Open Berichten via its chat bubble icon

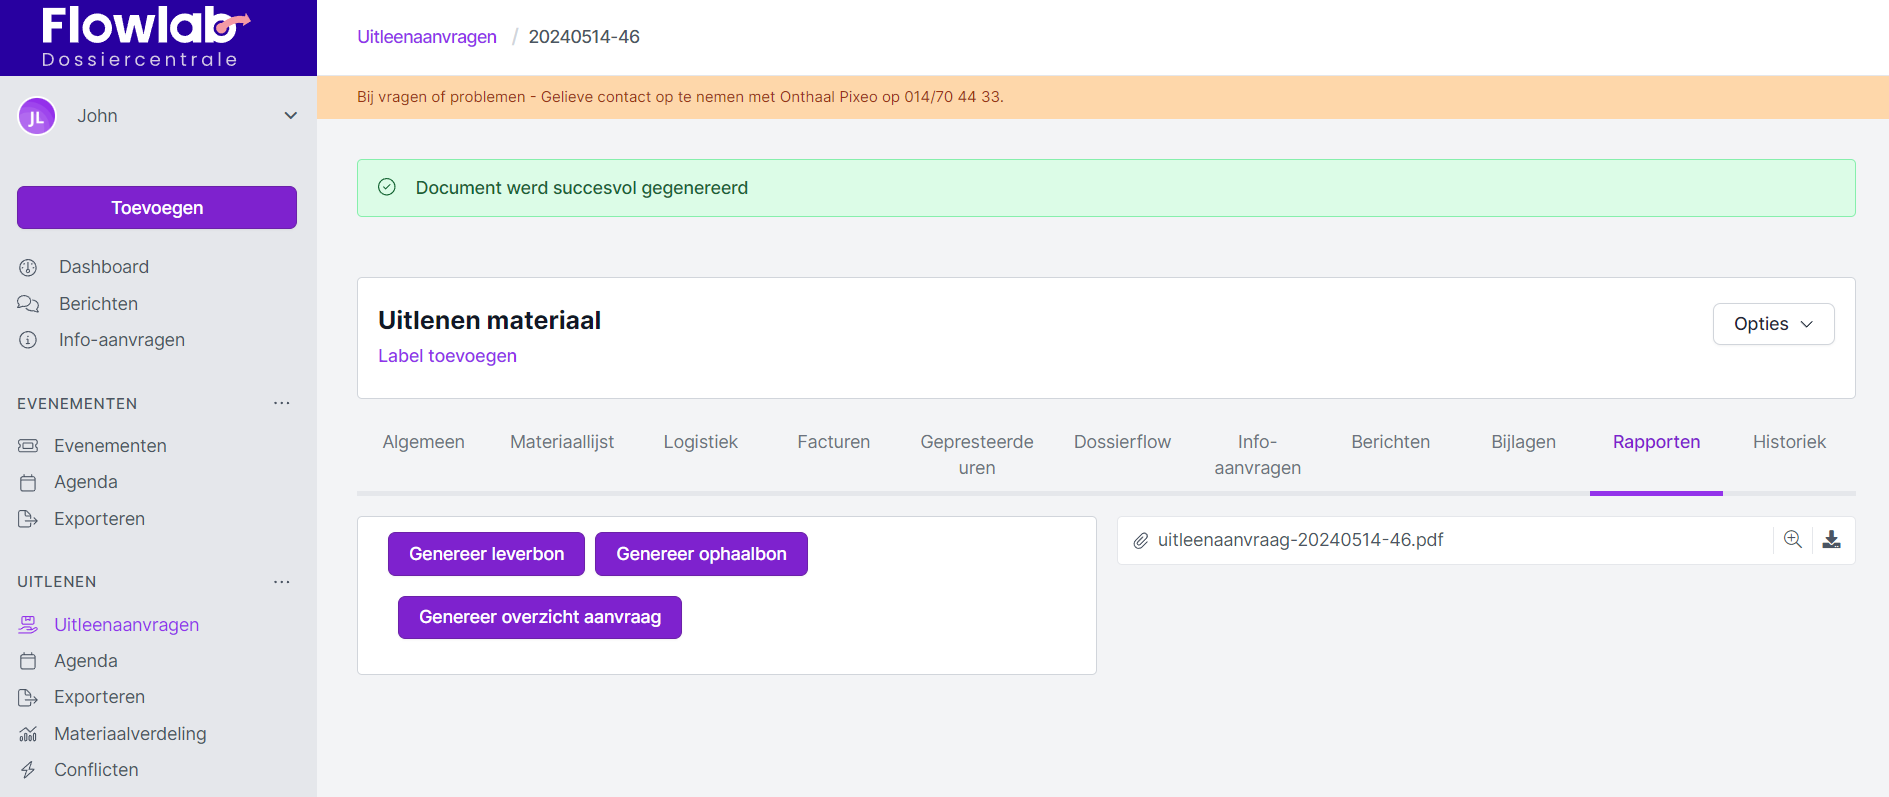tap(28, 304)
